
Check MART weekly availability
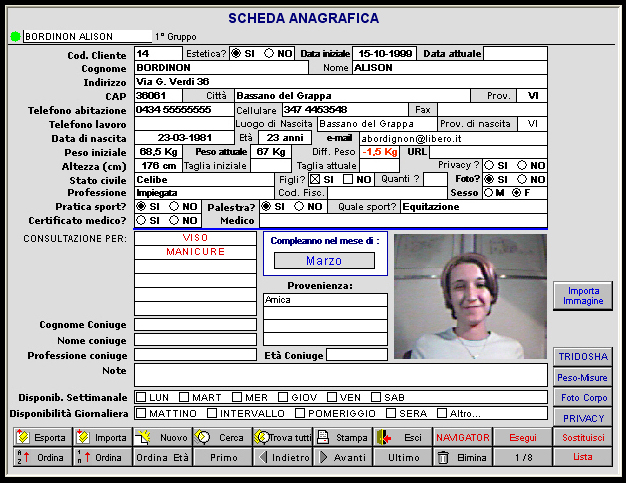pos(184,397)
